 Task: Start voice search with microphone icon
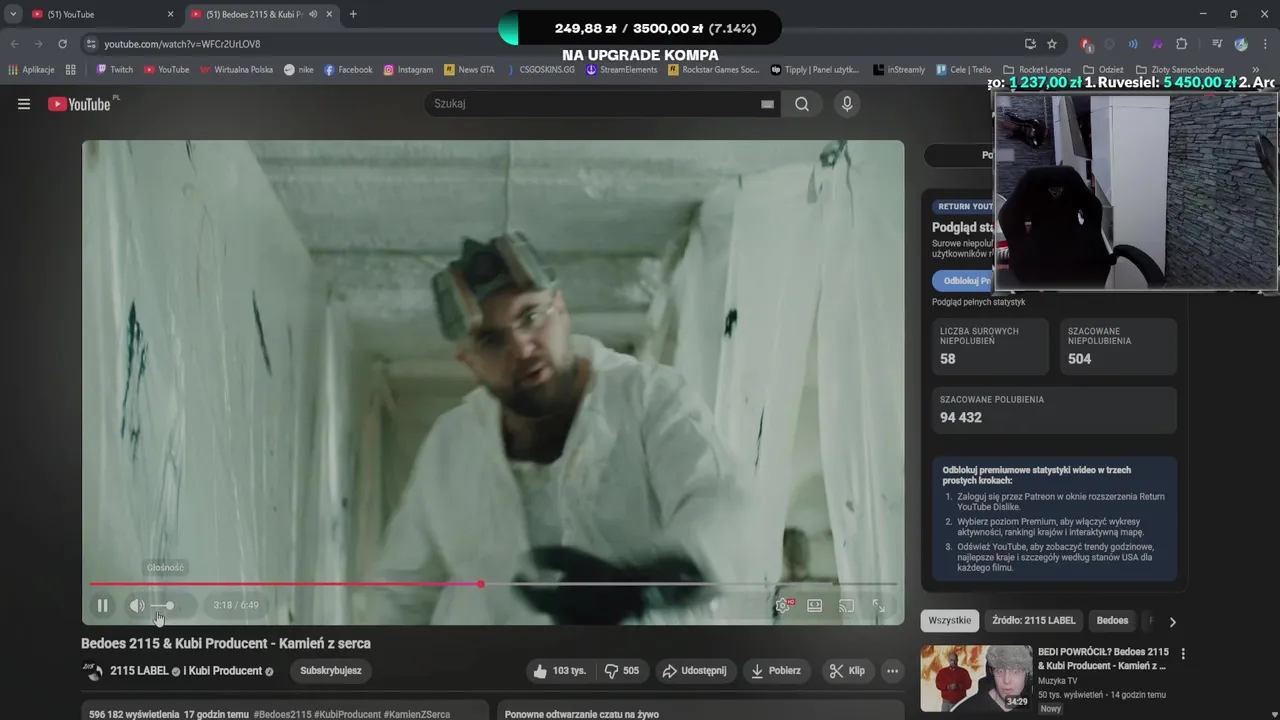click(847, 104)
